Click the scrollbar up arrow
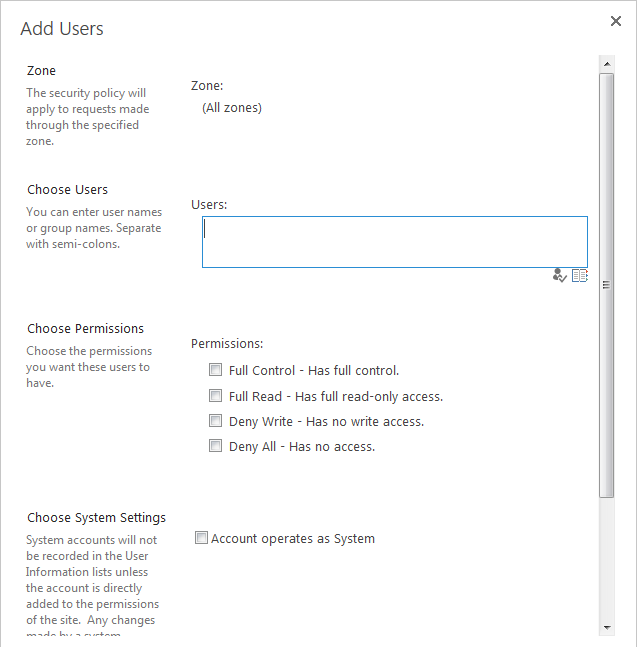 click(x=607, y=64)
